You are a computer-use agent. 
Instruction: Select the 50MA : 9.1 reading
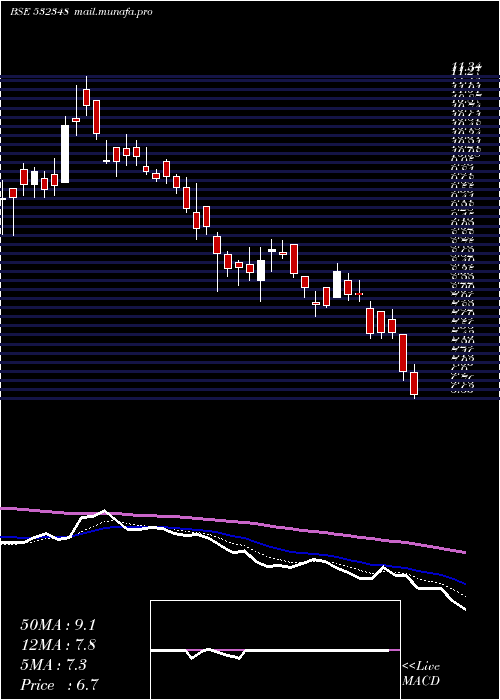coord(58,625)
